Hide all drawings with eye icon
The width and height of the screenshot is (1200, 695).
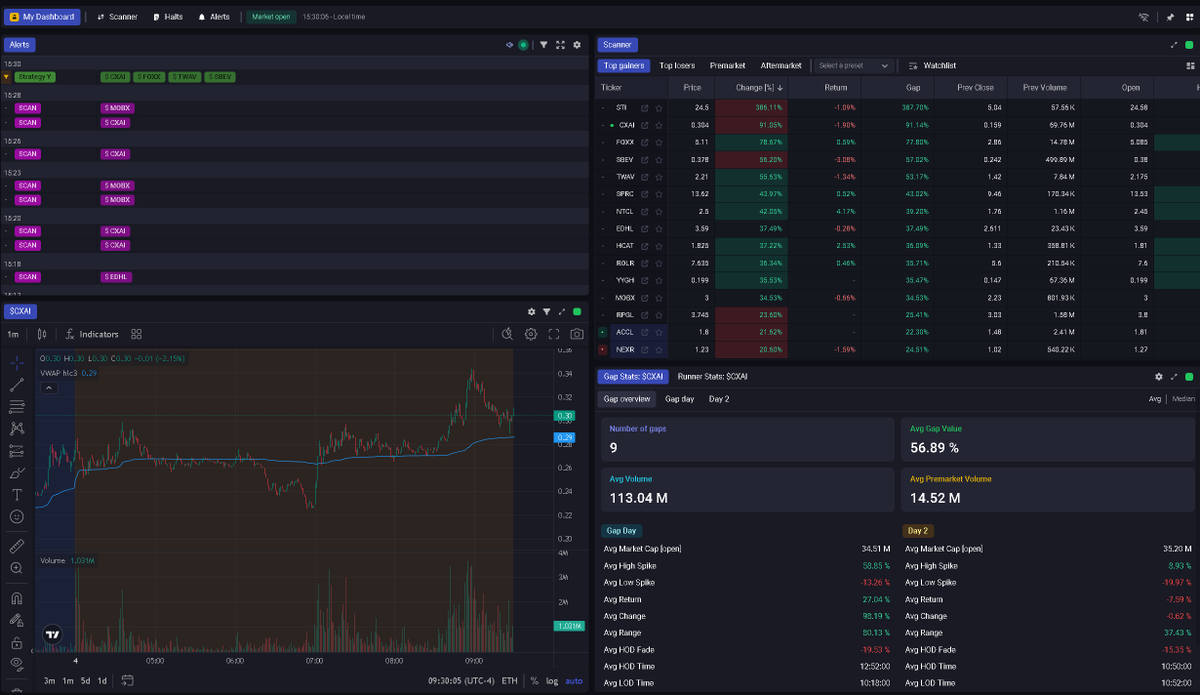pyautogui.click(x=17, y=663)
